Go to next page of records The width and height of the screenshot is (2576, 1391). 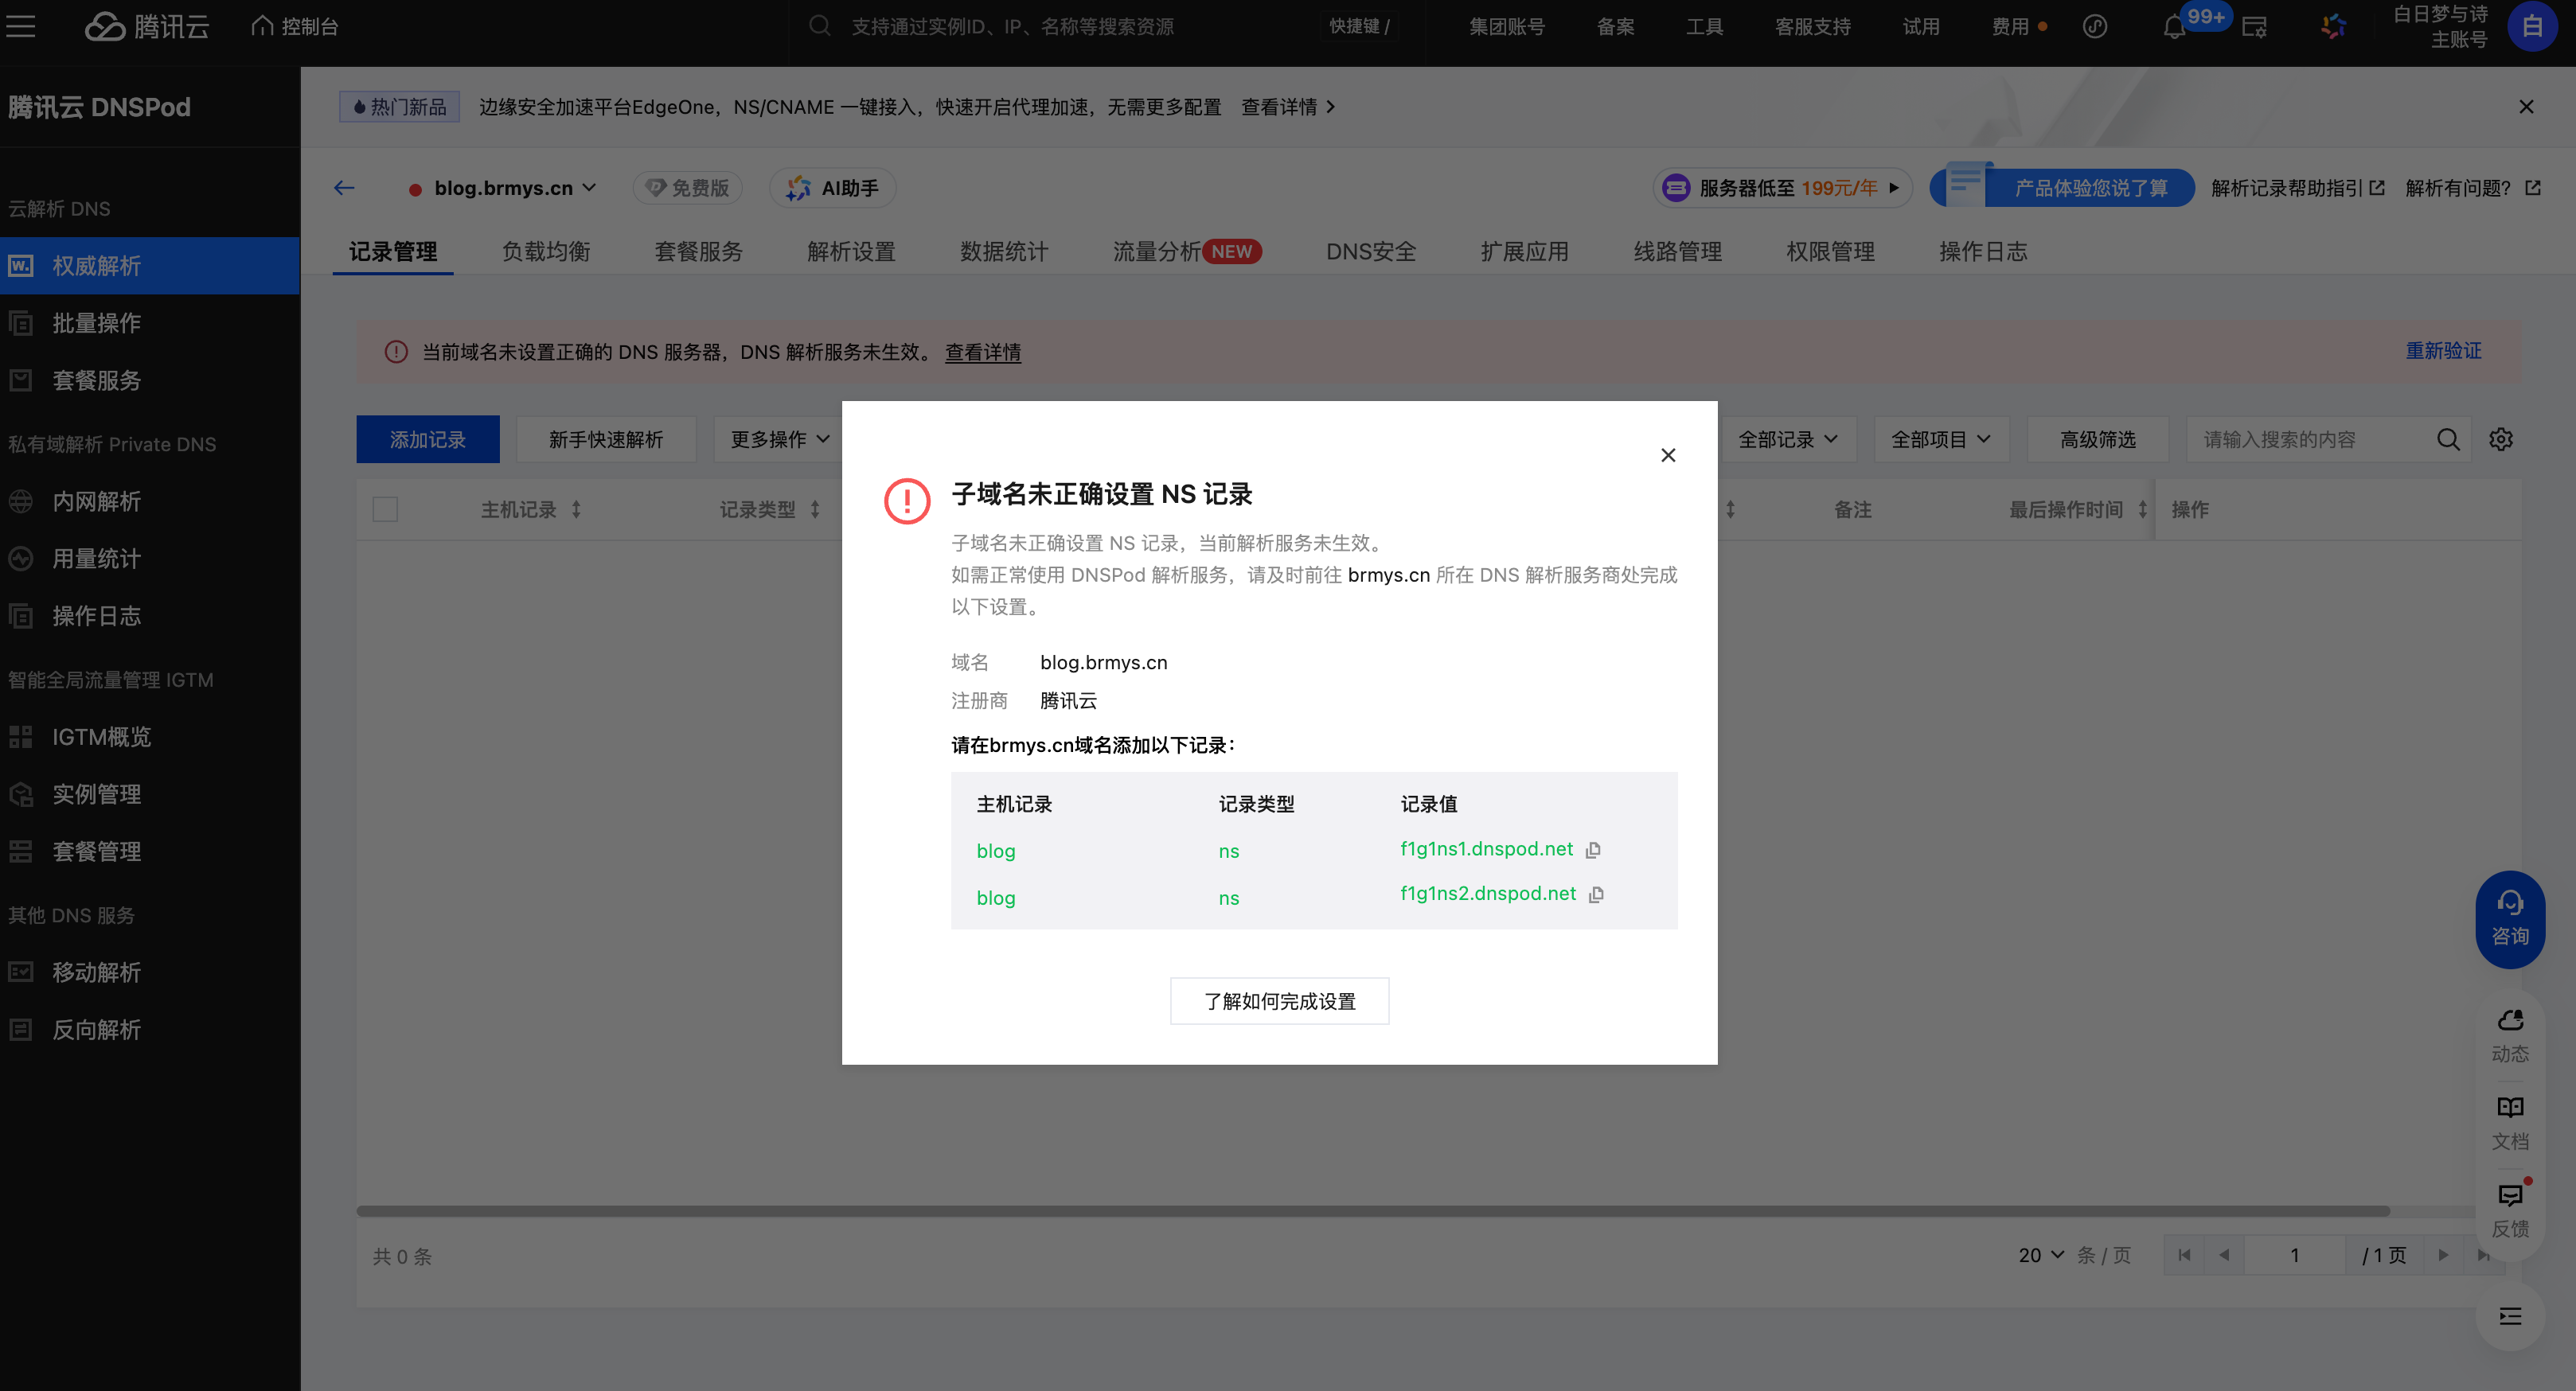coord(2443,1255)
